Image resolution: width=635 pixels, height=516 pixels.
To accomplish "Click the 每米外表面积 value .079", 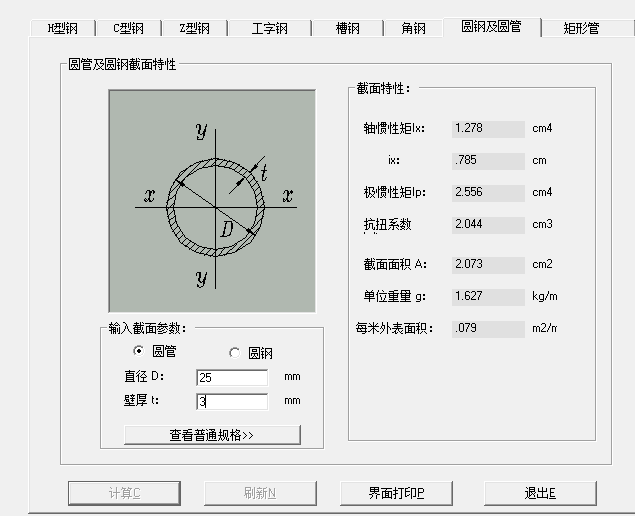I will tap(488, 329).
